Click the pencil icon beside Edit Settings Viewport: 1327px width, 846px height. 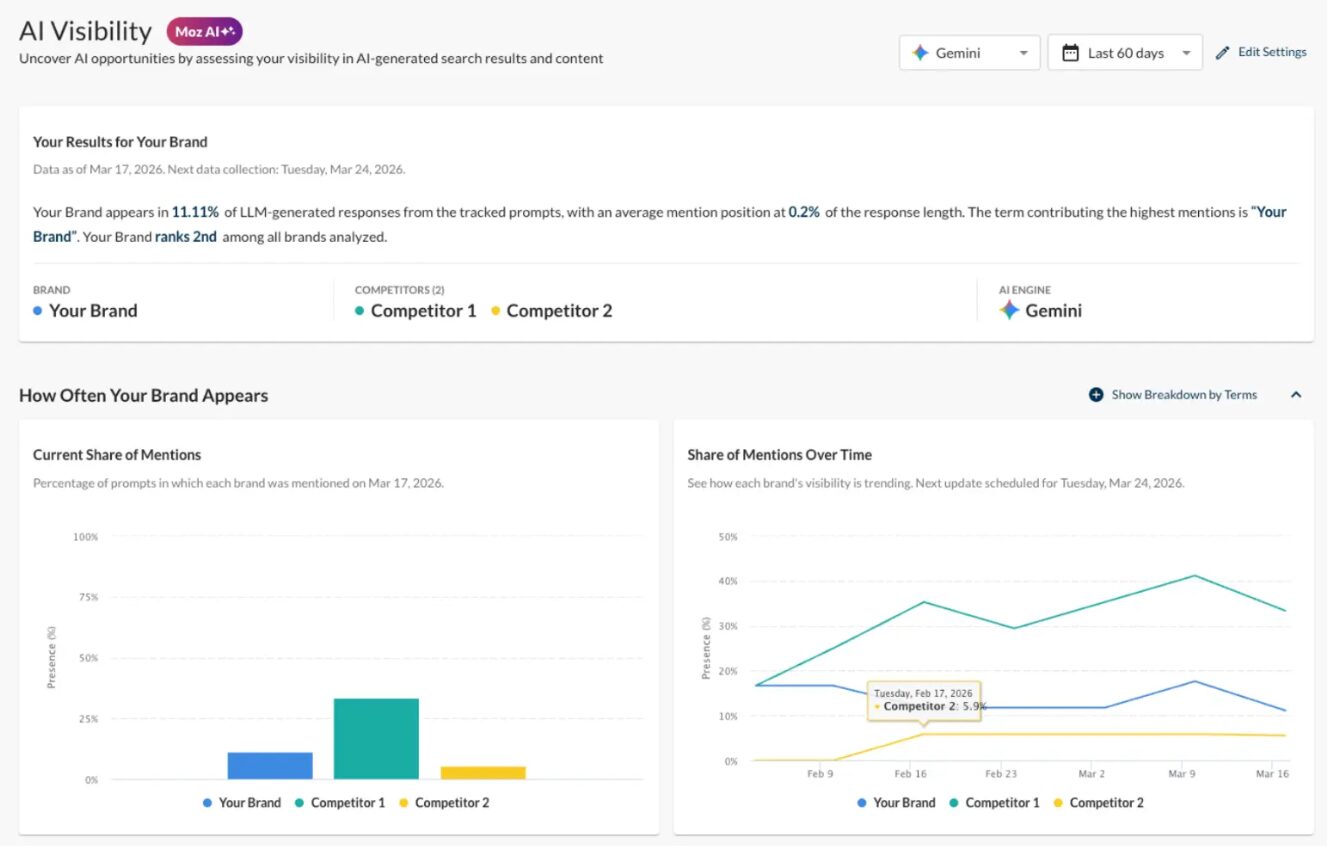1222,53
